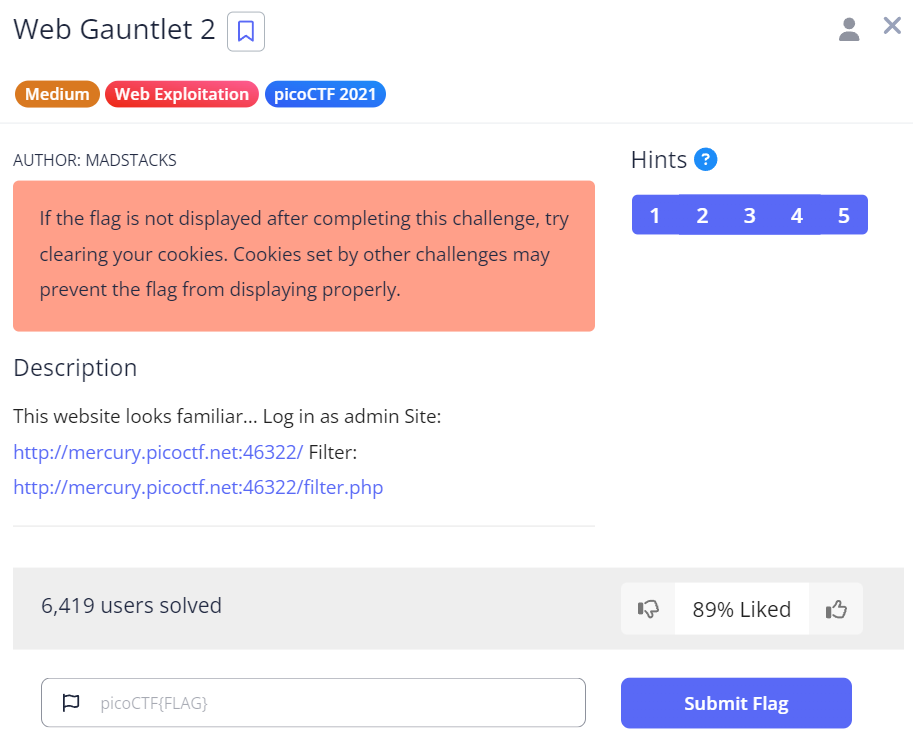Reveal hint number 3

749,215
